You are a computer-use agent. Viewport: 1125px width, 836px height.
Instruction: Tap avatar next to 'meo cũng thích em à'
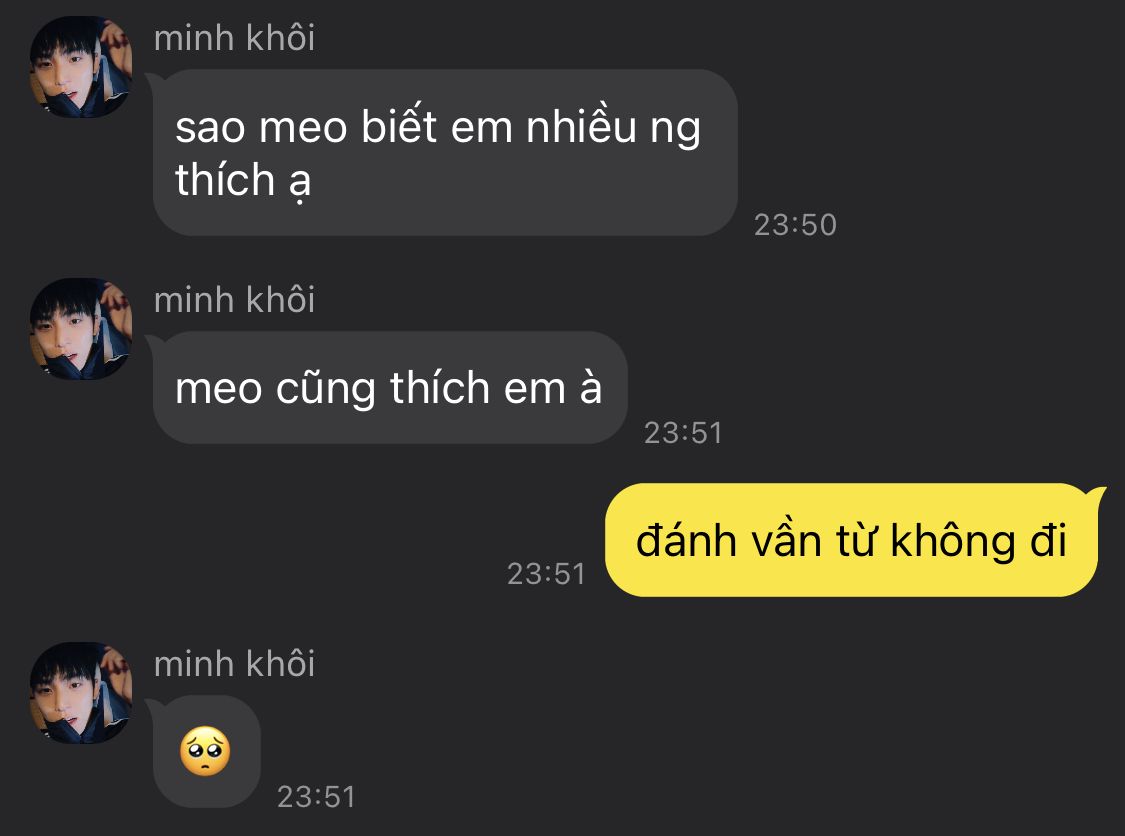pos(80,329)
